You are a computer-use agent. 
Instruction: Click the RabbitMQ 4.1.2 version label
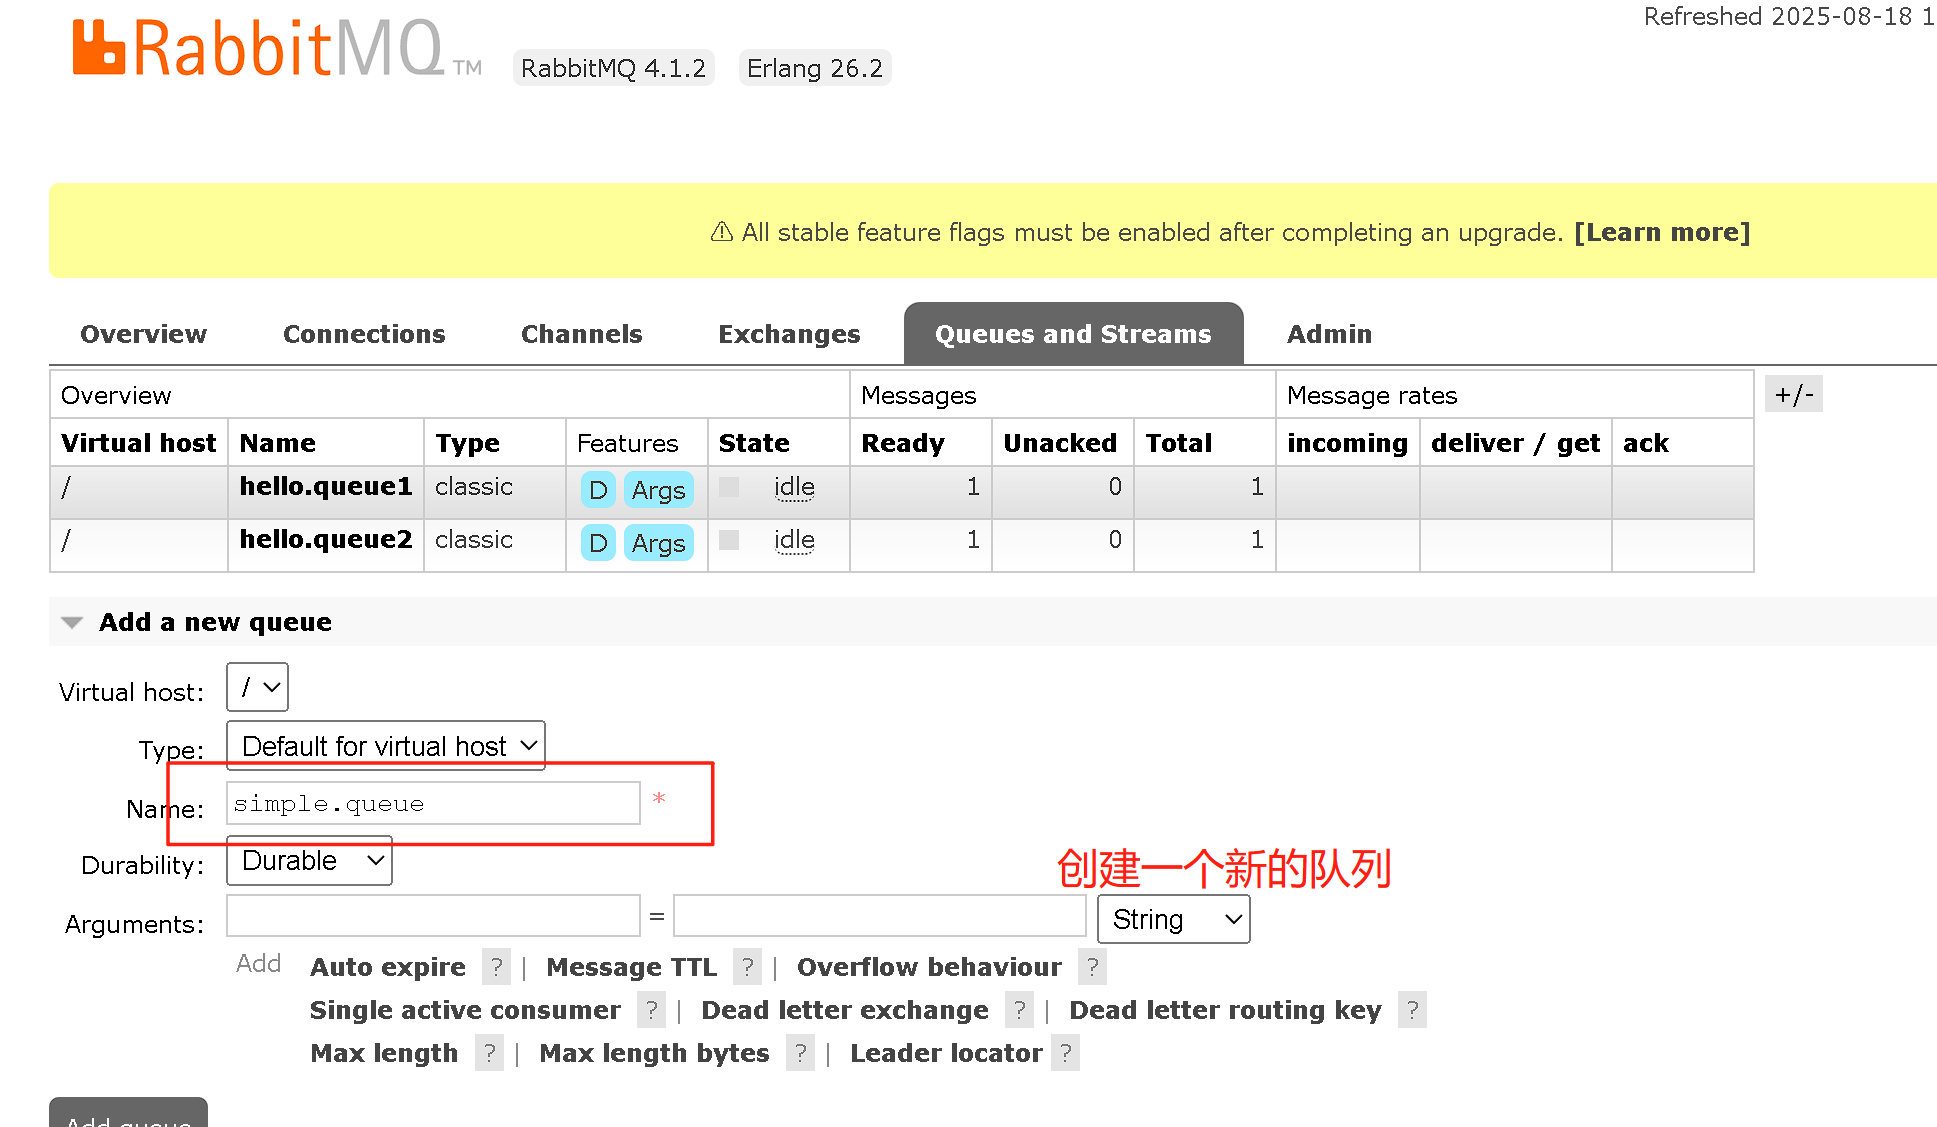(614, 68)
